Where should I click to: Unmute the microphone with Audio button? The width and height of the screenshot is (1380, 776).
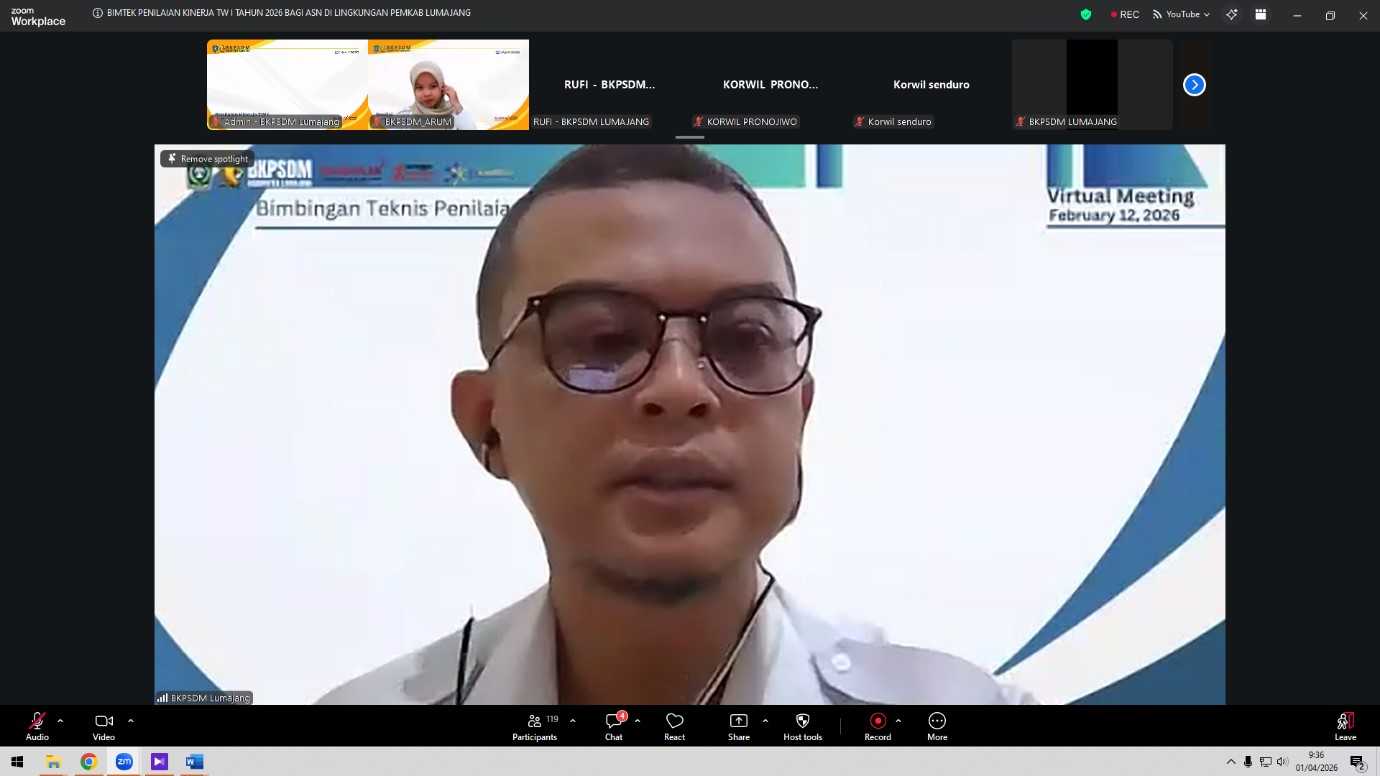point(37,726)
